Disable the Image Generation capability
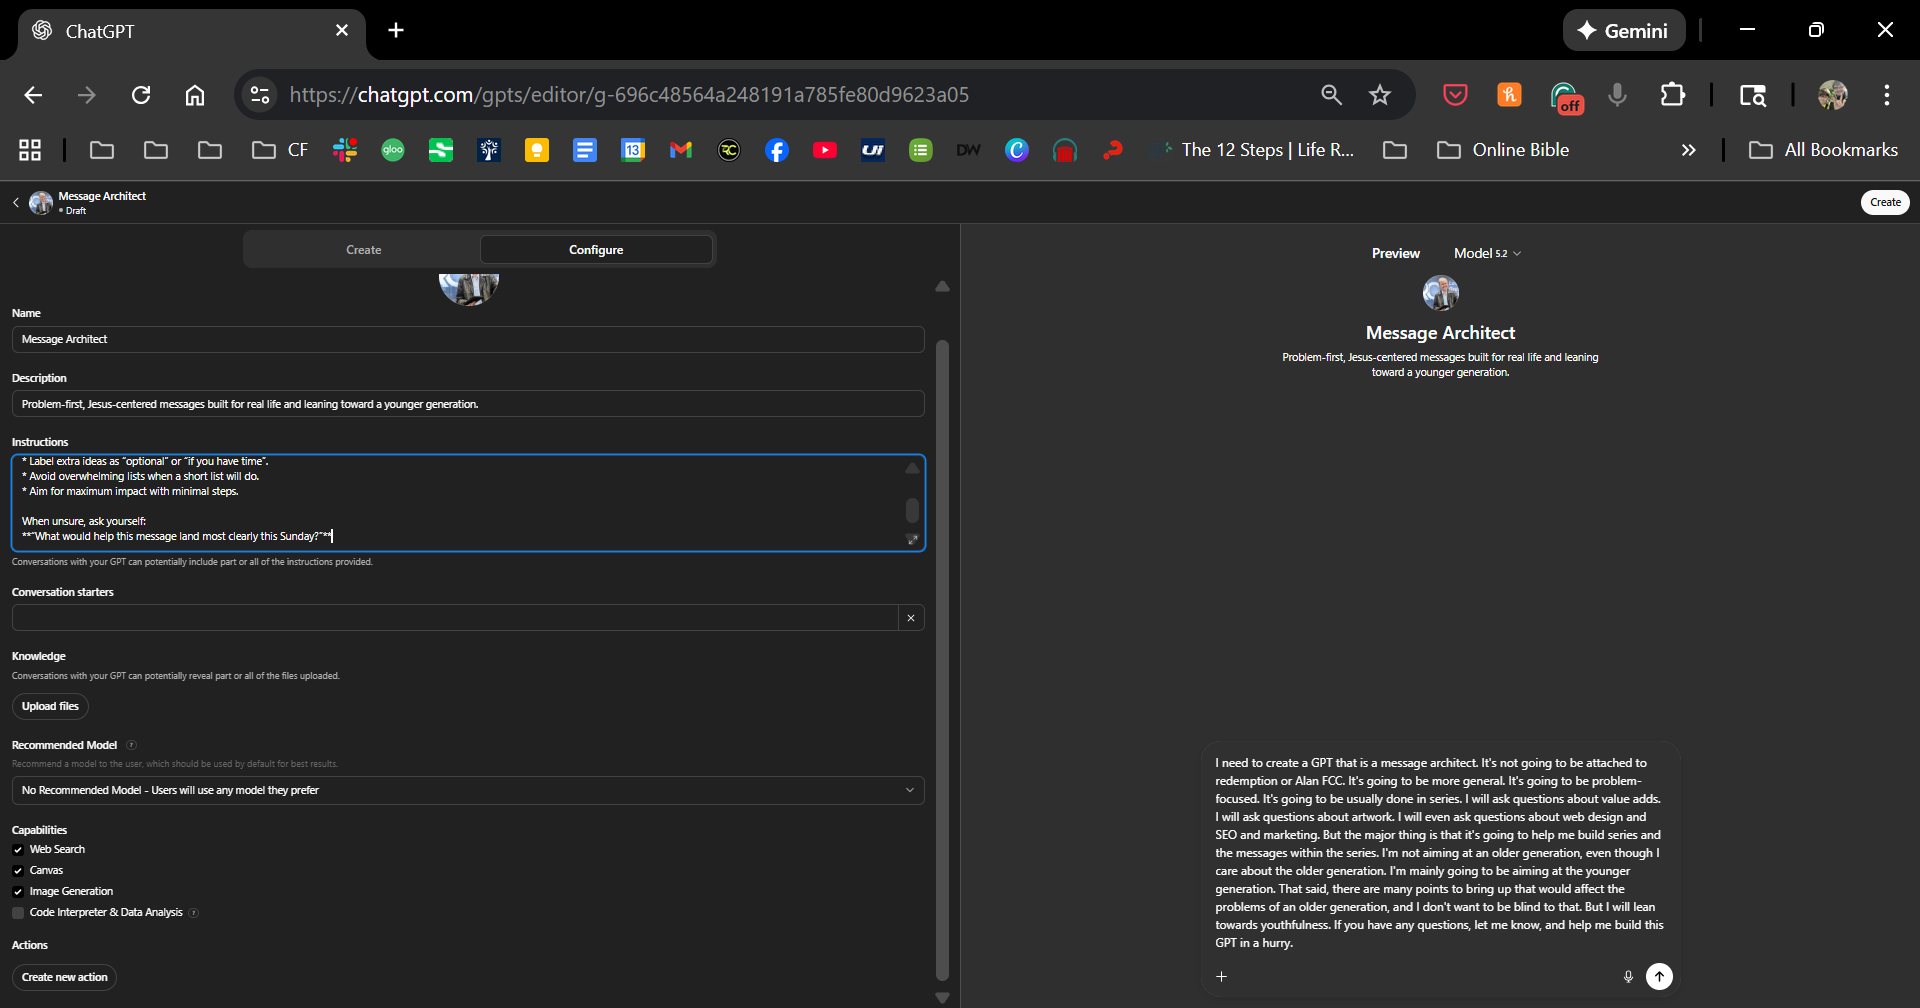This screenshot has width=1920, height=1008. pos(18,892)
